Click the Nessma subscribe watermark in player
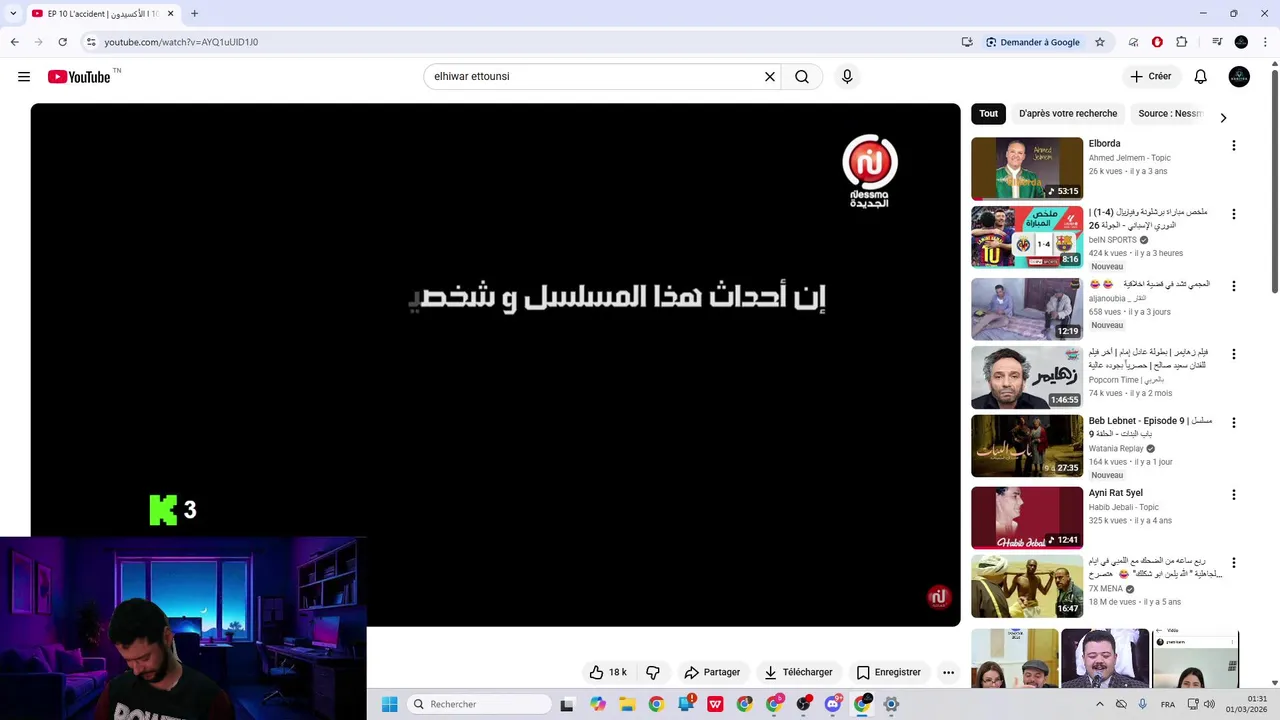The height and width of the screenshot is (720, 1280). click(938, 598)
